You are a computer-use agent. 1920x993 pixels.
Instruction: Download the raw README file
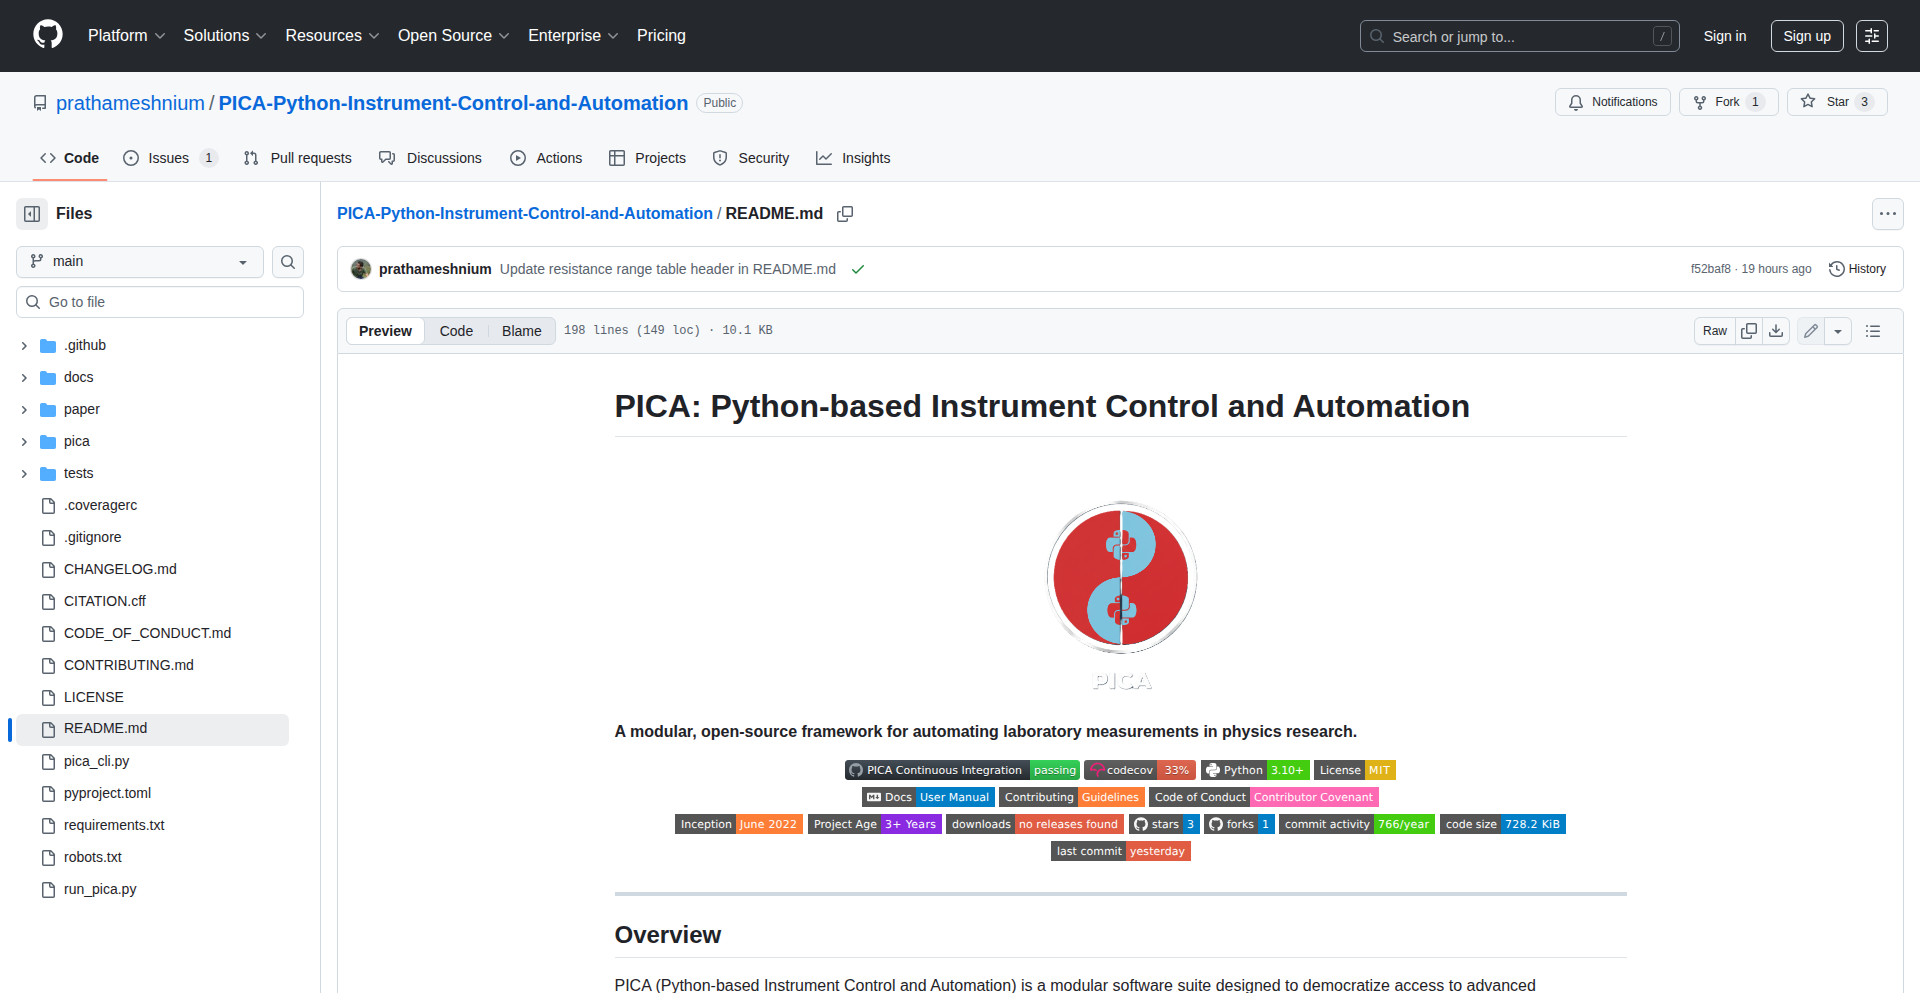pyautogui.click(x=1776, y=330)
